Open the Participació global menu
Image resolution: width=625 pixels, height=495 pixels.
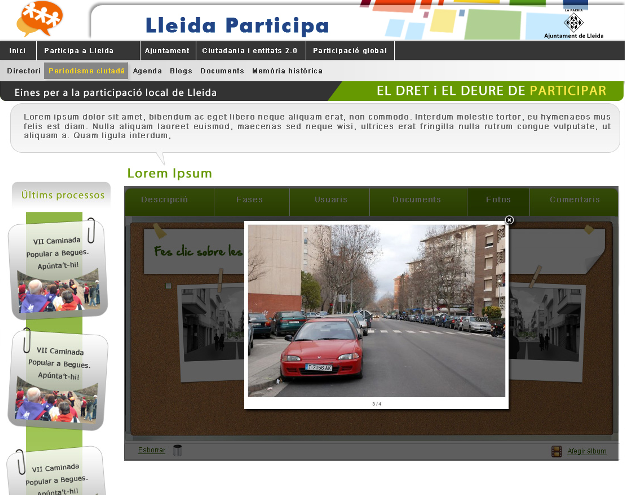(x=350, y=51)
